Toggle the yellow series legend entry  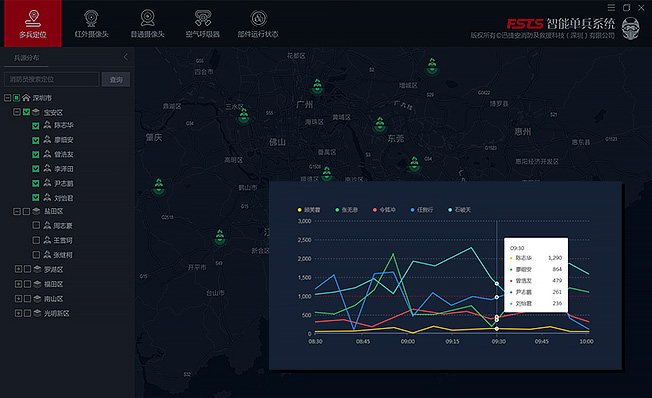309,210
